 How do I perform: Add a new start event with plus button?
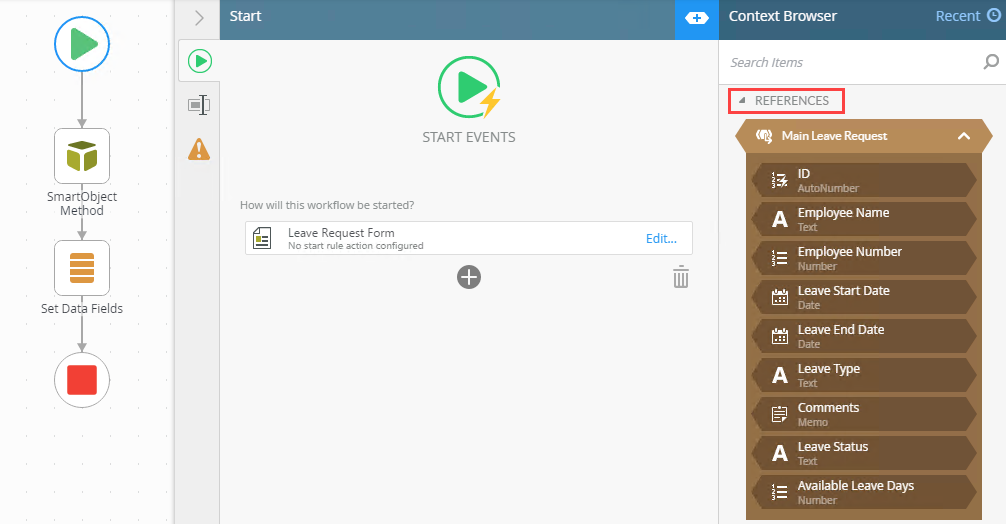469,277
